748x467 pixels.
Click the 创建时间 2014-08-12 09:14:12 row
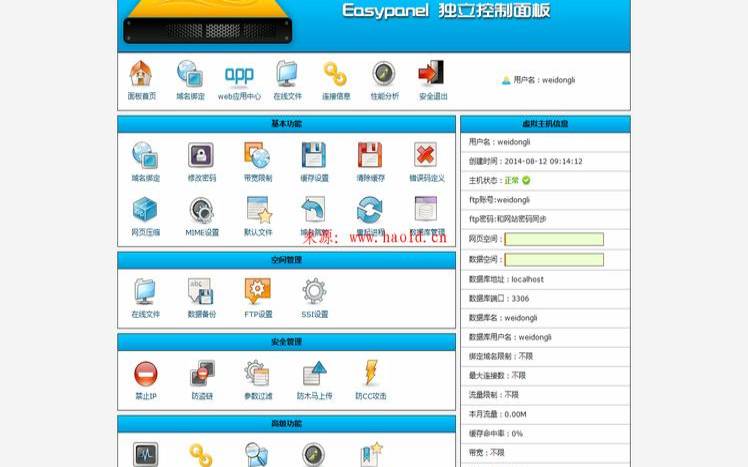545,162
